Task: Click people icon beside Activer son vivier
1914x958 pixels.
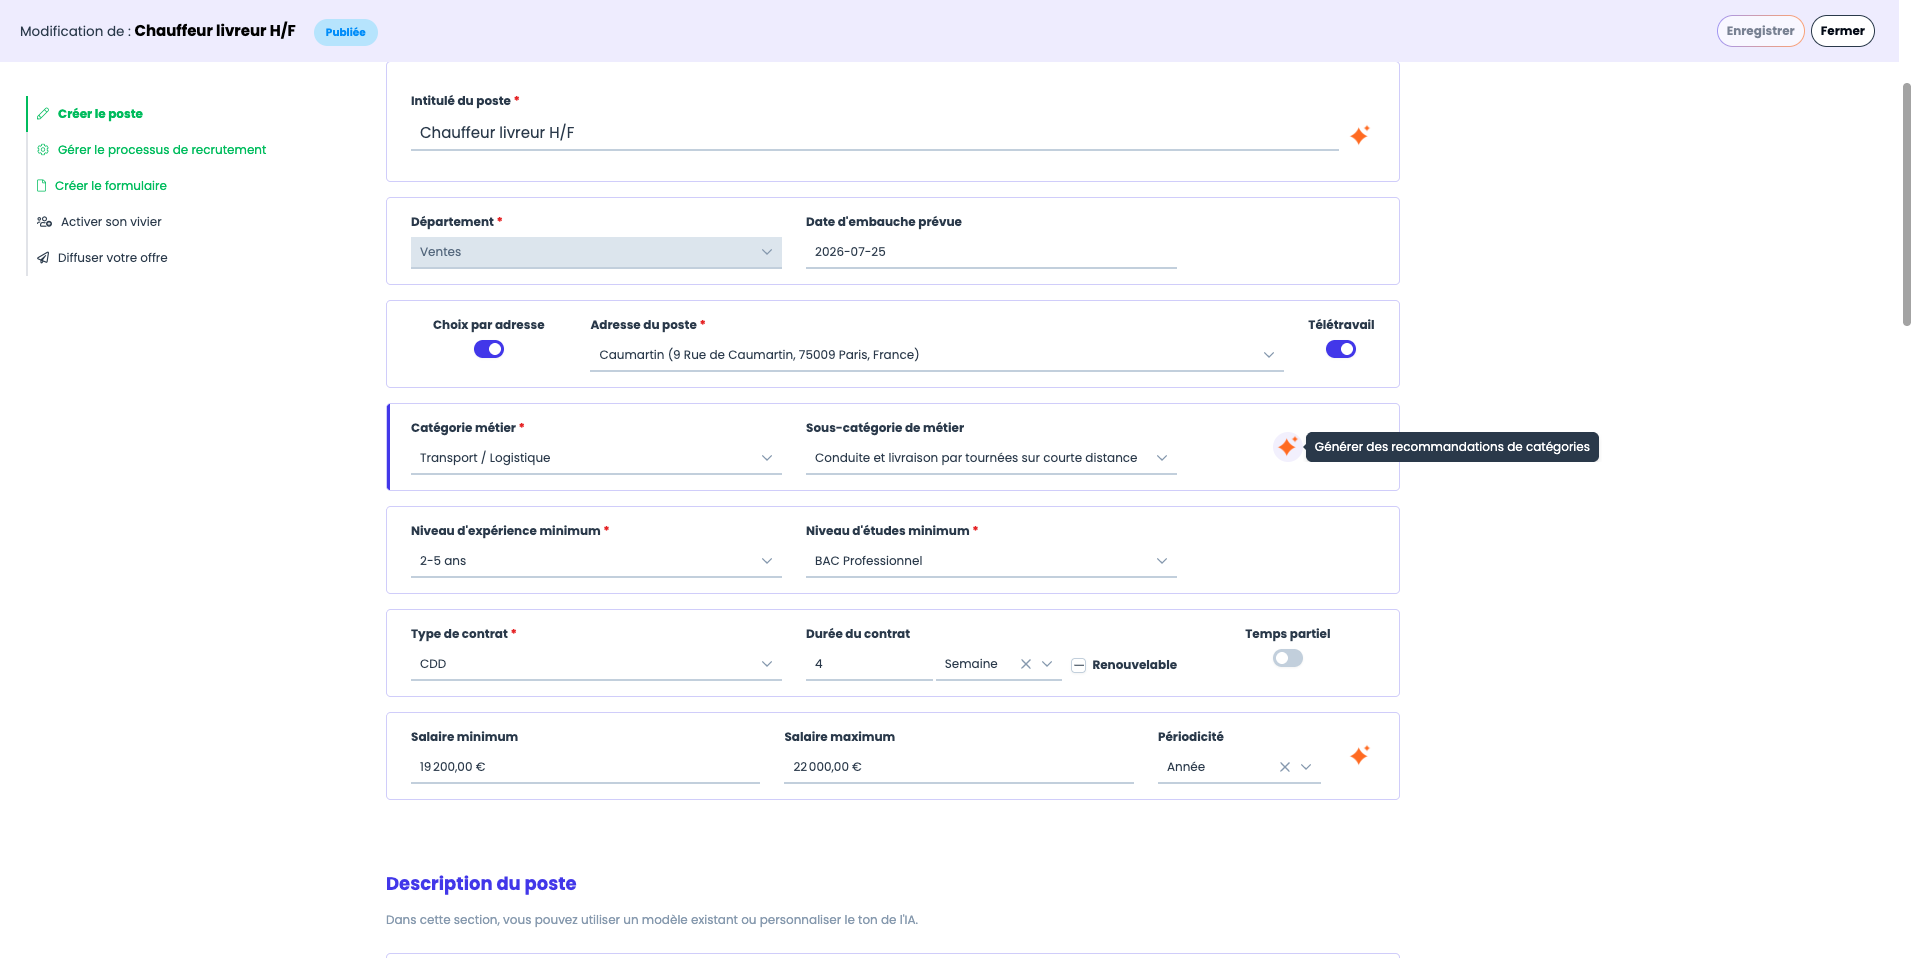Action: point(44,222)
